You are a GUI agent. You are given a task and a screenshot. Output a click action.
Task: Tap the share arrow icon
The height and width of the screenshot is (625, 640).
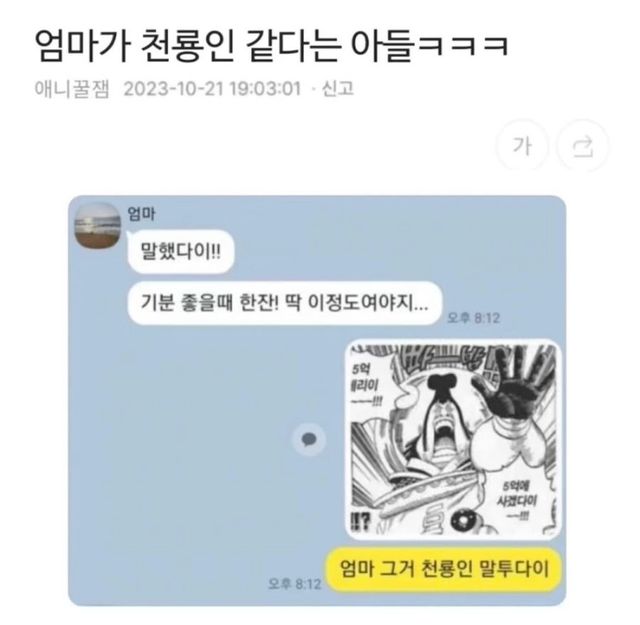coord(582,145)
